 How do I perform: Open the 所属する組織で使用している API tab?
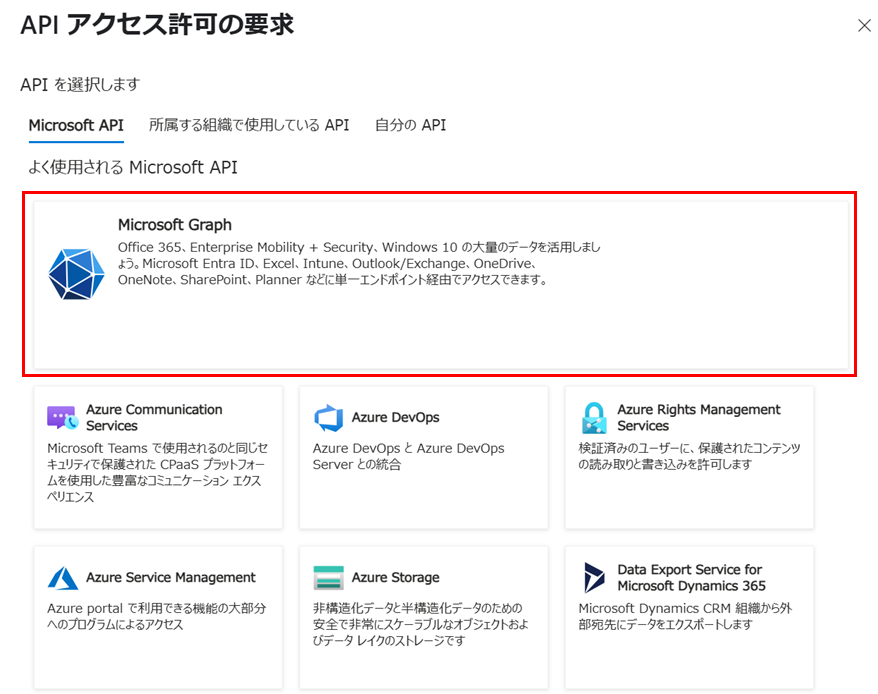[249, 125]
